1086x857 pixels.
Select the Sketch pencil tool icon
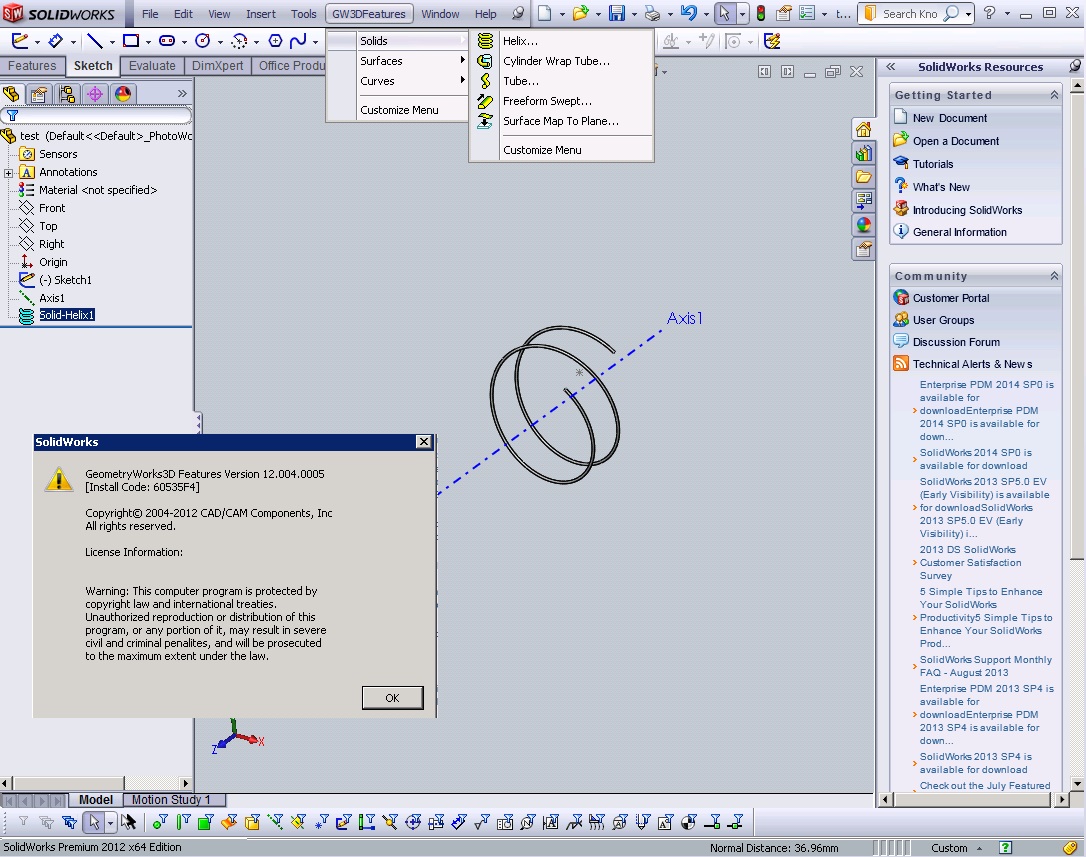[19, 42]
